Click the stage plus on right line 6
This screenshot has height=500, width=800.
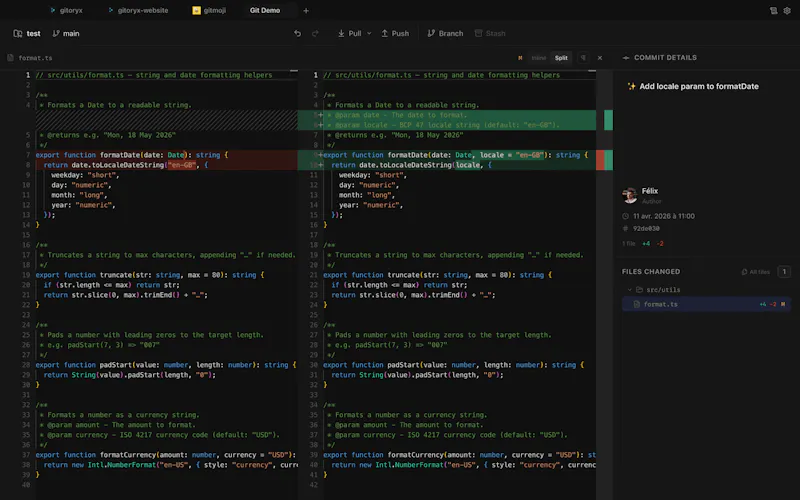point(320,125)
